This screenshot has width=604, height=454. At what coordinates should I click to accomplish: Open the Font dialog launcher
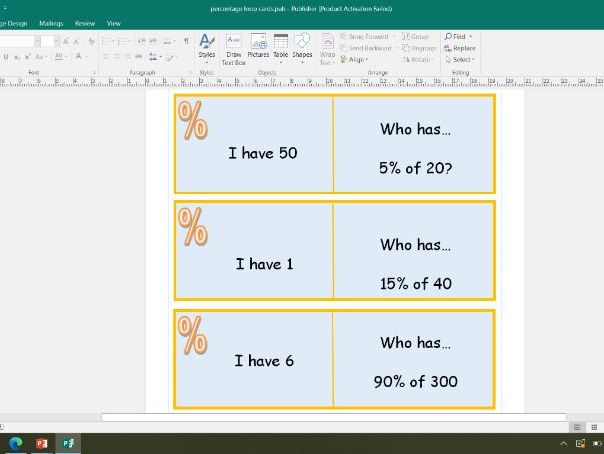[94, 73]
